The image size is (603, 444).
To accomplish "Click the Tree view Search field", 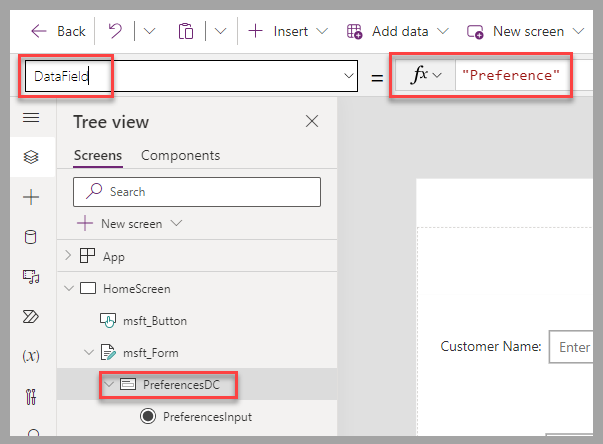I will (197, 192).
